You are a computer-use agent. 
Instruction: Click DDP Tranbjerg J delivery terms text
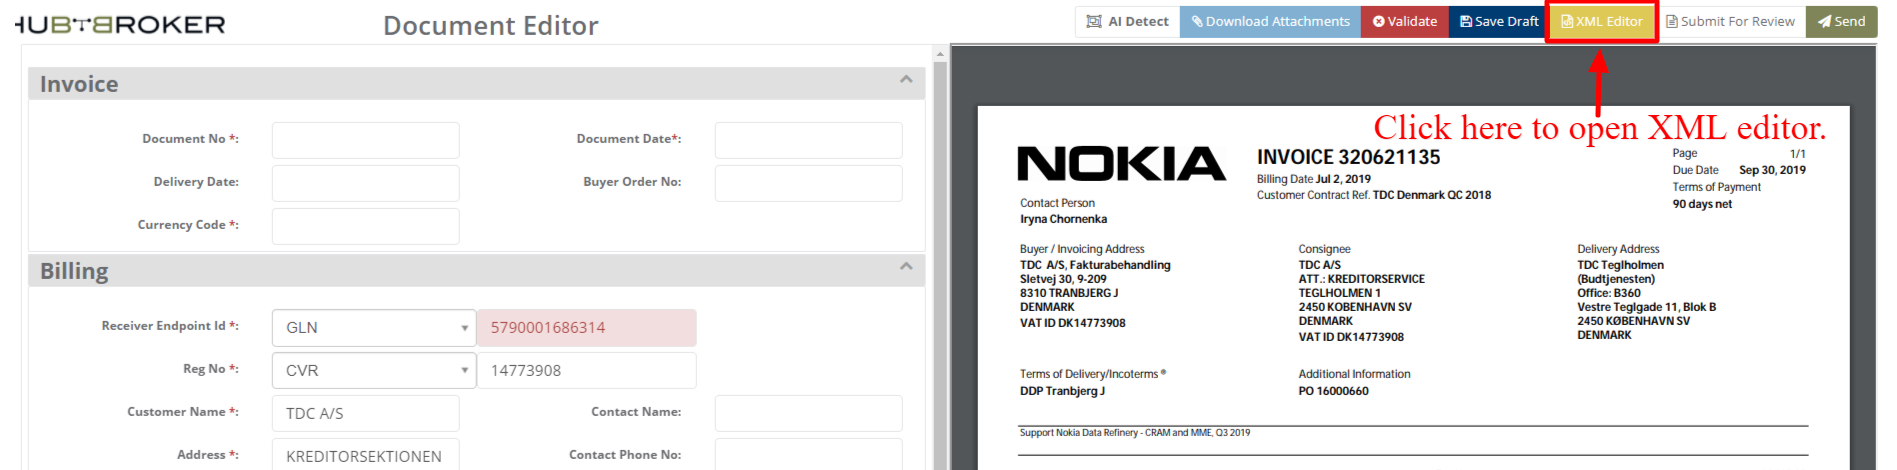1062,391
